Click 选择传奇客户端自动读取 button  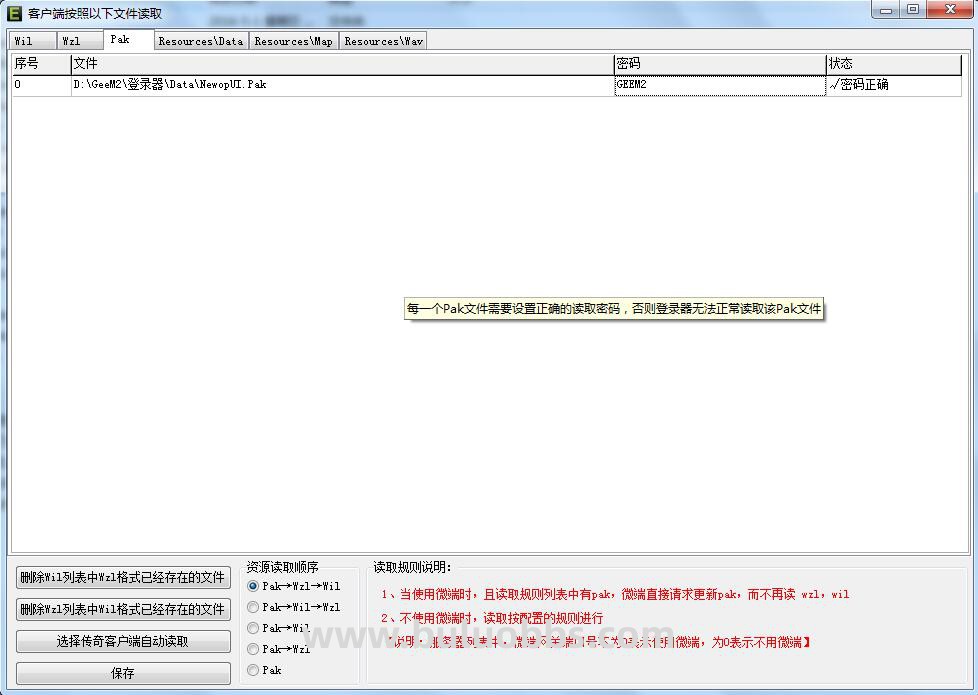[123, 641]
